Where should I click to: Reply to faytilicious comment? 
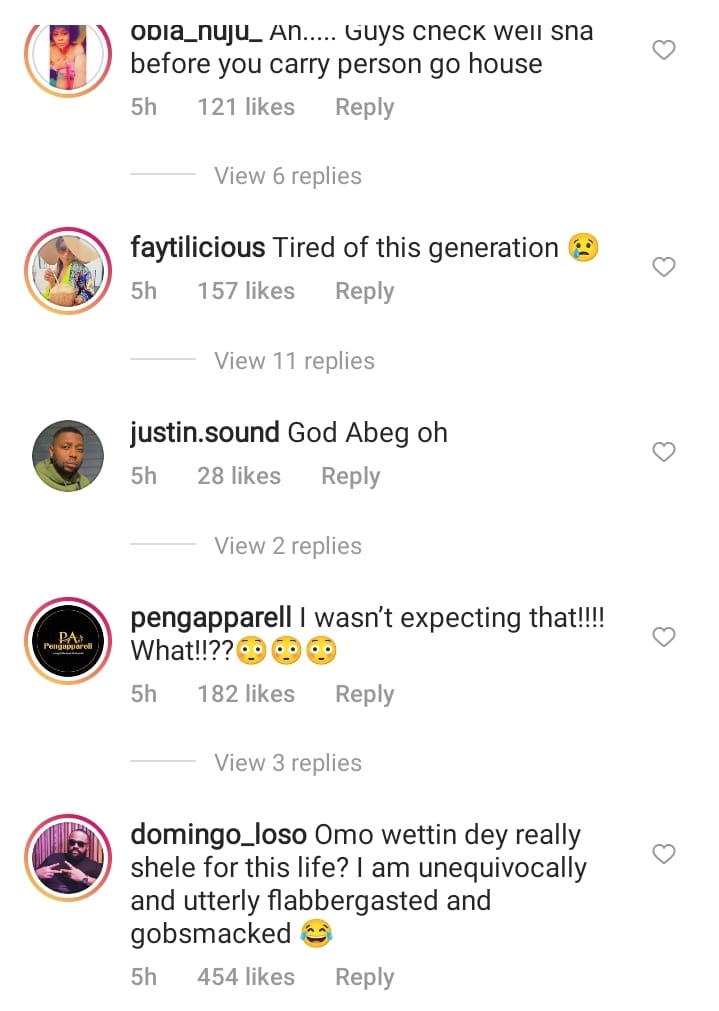tap(364, 291)
